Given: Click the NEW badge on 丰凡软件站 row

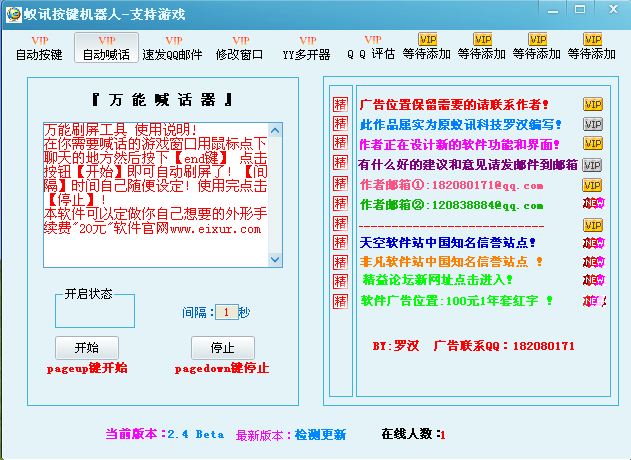Looking at the screenshot, I should pos(594,262).
